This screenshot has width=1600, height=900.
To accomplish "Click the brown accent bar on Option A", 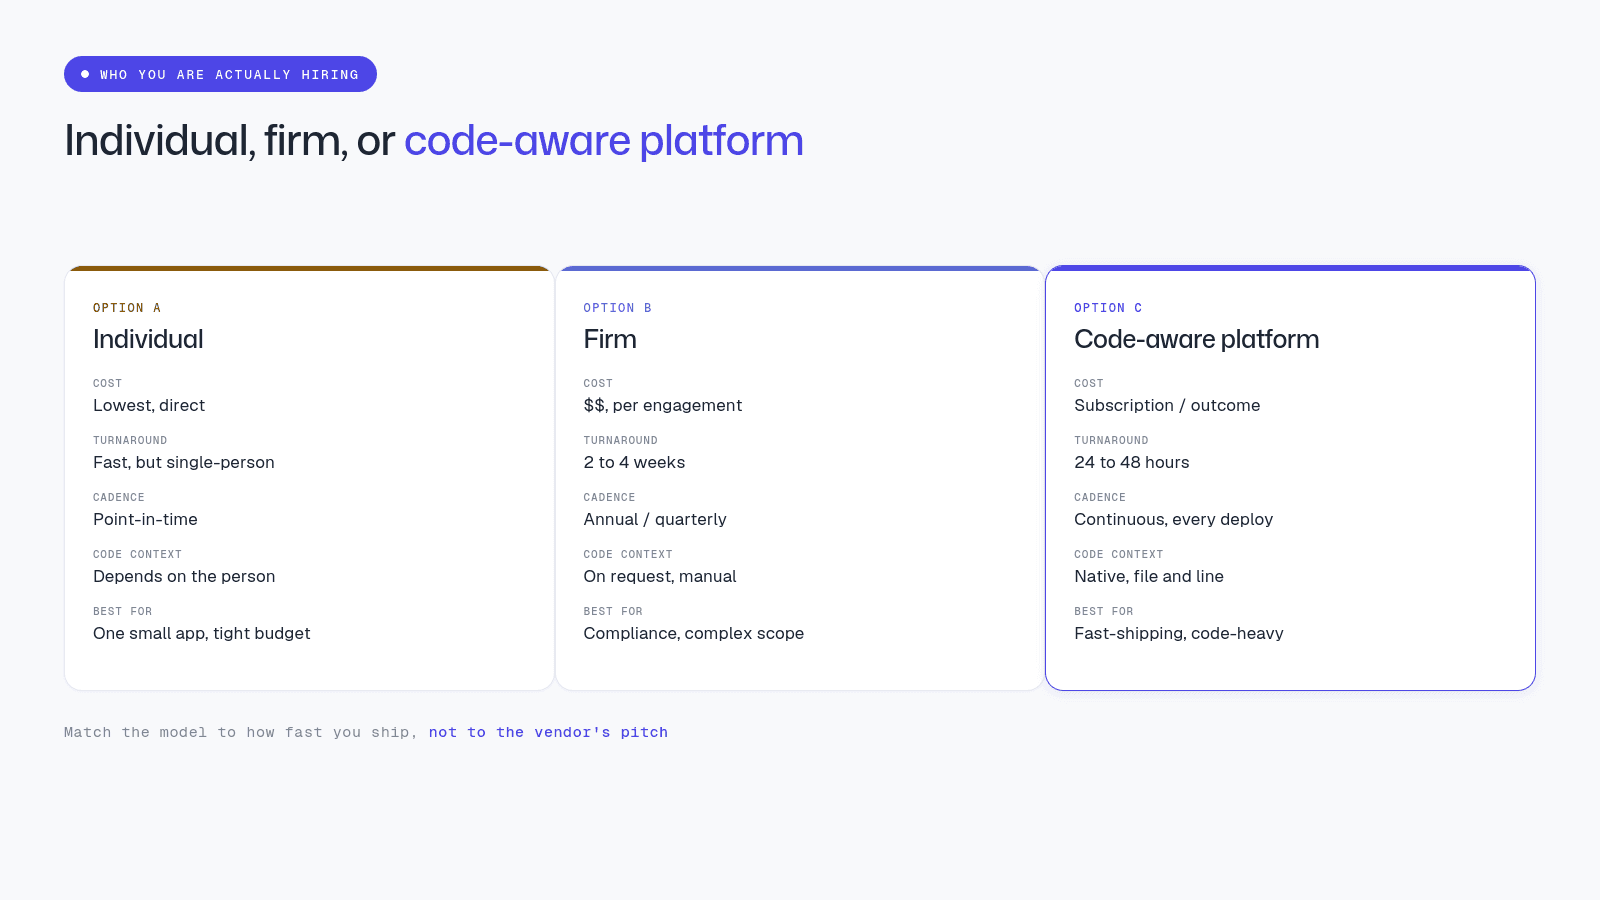I will [x=309, y=268].
